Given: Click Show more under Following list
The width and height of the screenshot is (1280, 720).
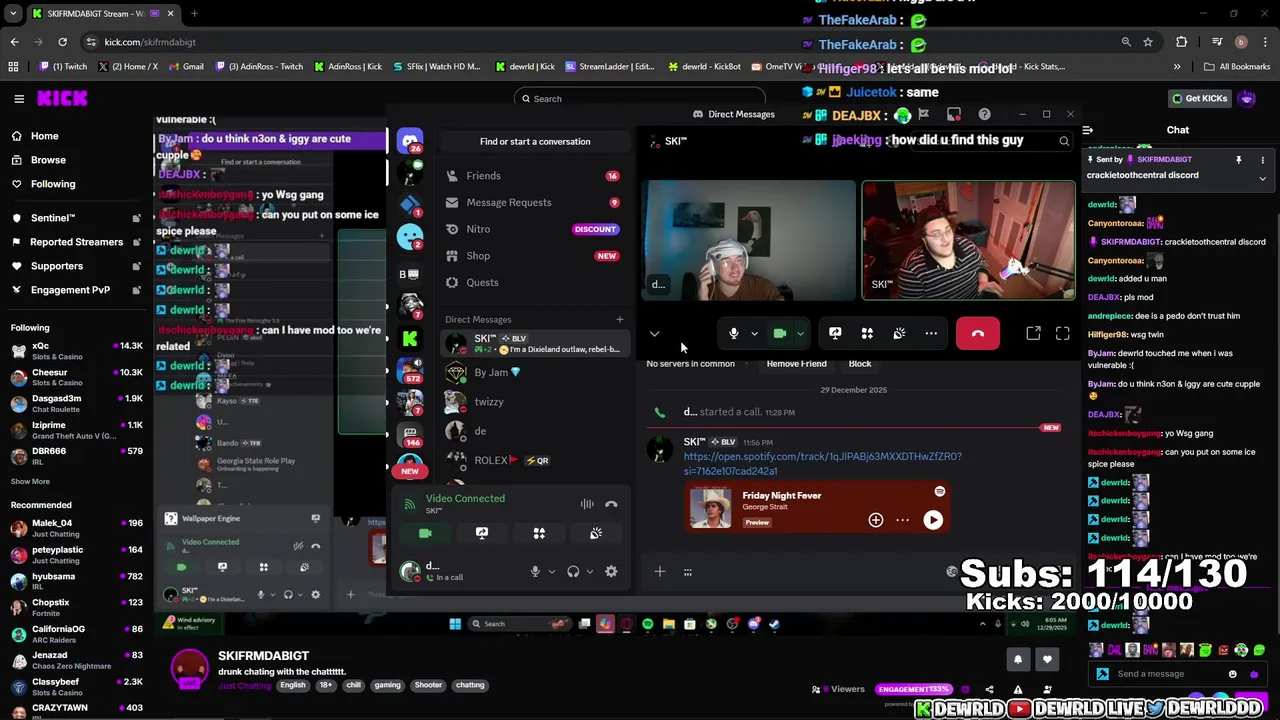Looking at the screenshot, I should [x=30, y=482].
